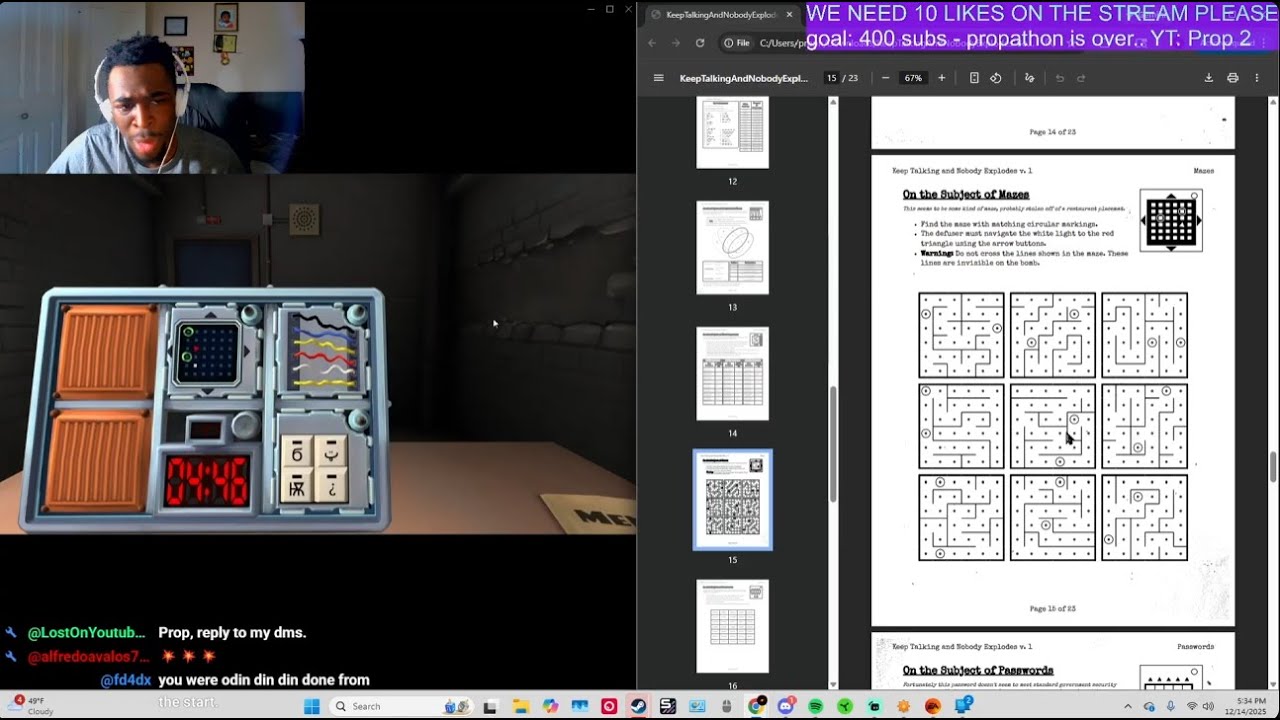Screen dimensions: 1280x720
Task: Click the PDF page number field
Action: coord(831,78)
